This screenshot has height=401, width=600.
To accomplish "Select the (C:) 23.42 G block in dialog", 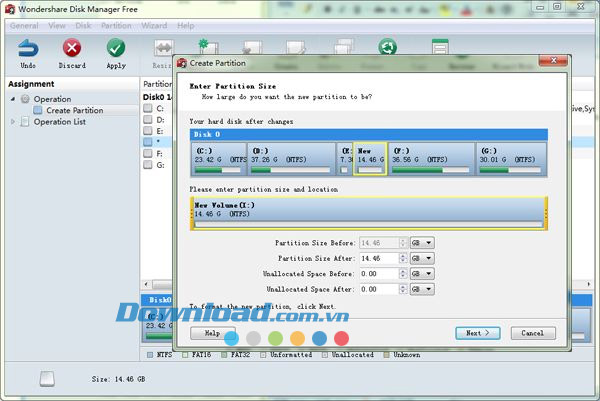I will pyautogui.click(x=219, y=159).
